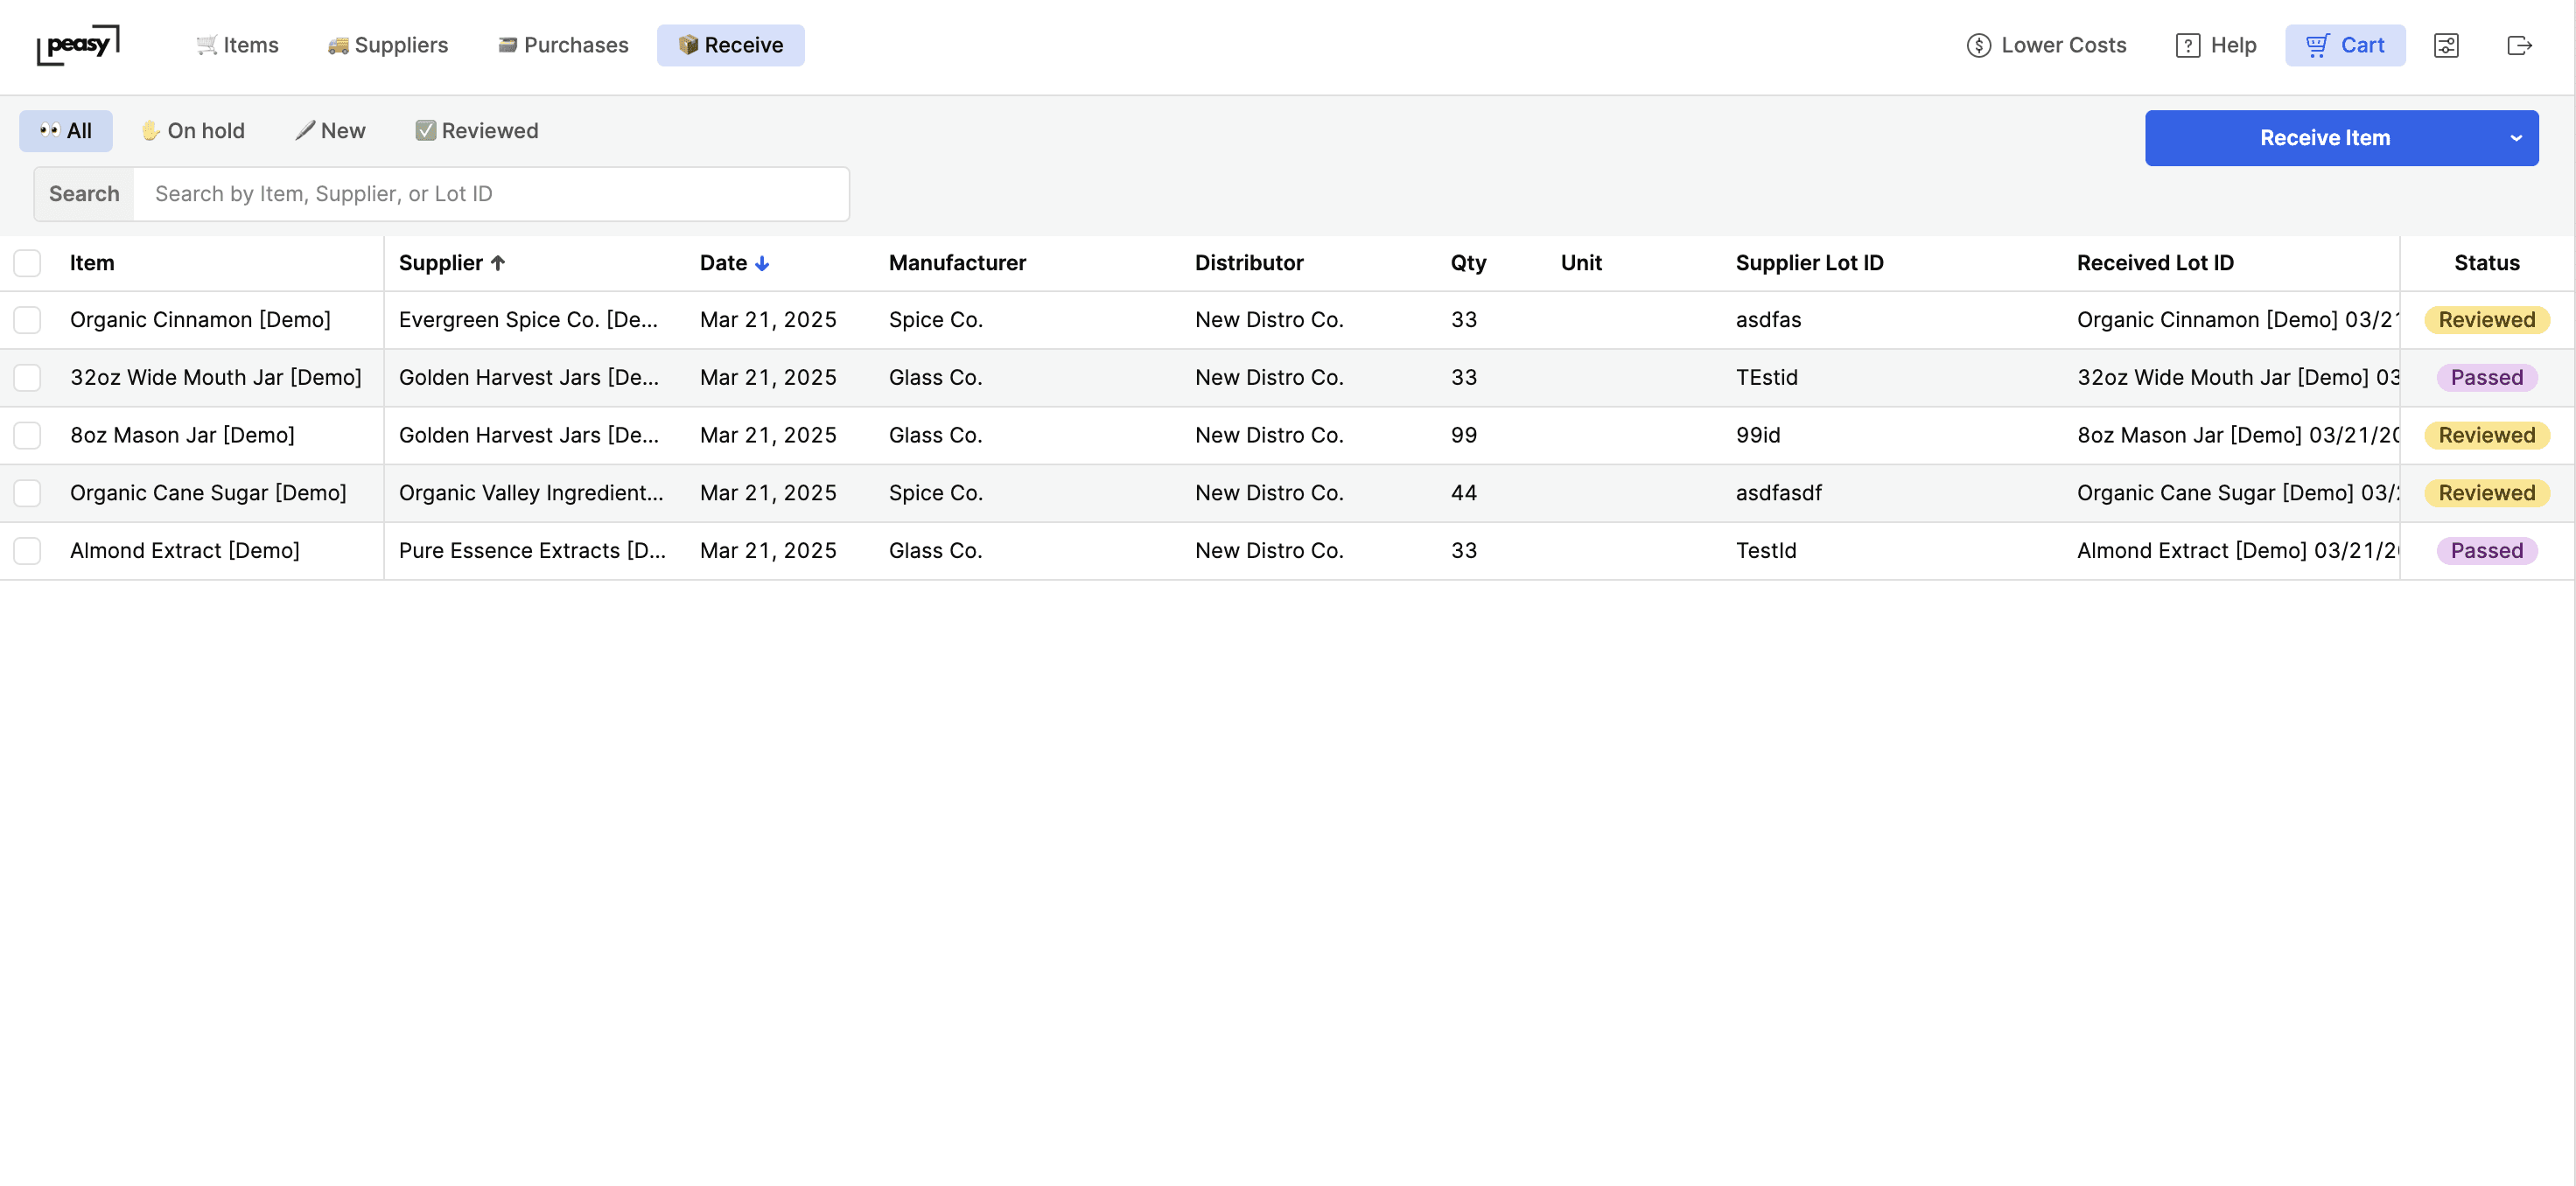The image size is (2576, 1186).
Task: Click supplier lot ID asdfas
Action: coord(1768,320)
